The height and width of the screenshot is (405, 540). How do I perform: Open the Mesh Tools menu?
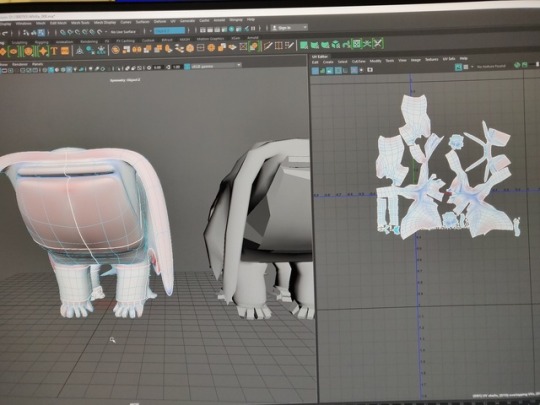click(x=80, y=23)
